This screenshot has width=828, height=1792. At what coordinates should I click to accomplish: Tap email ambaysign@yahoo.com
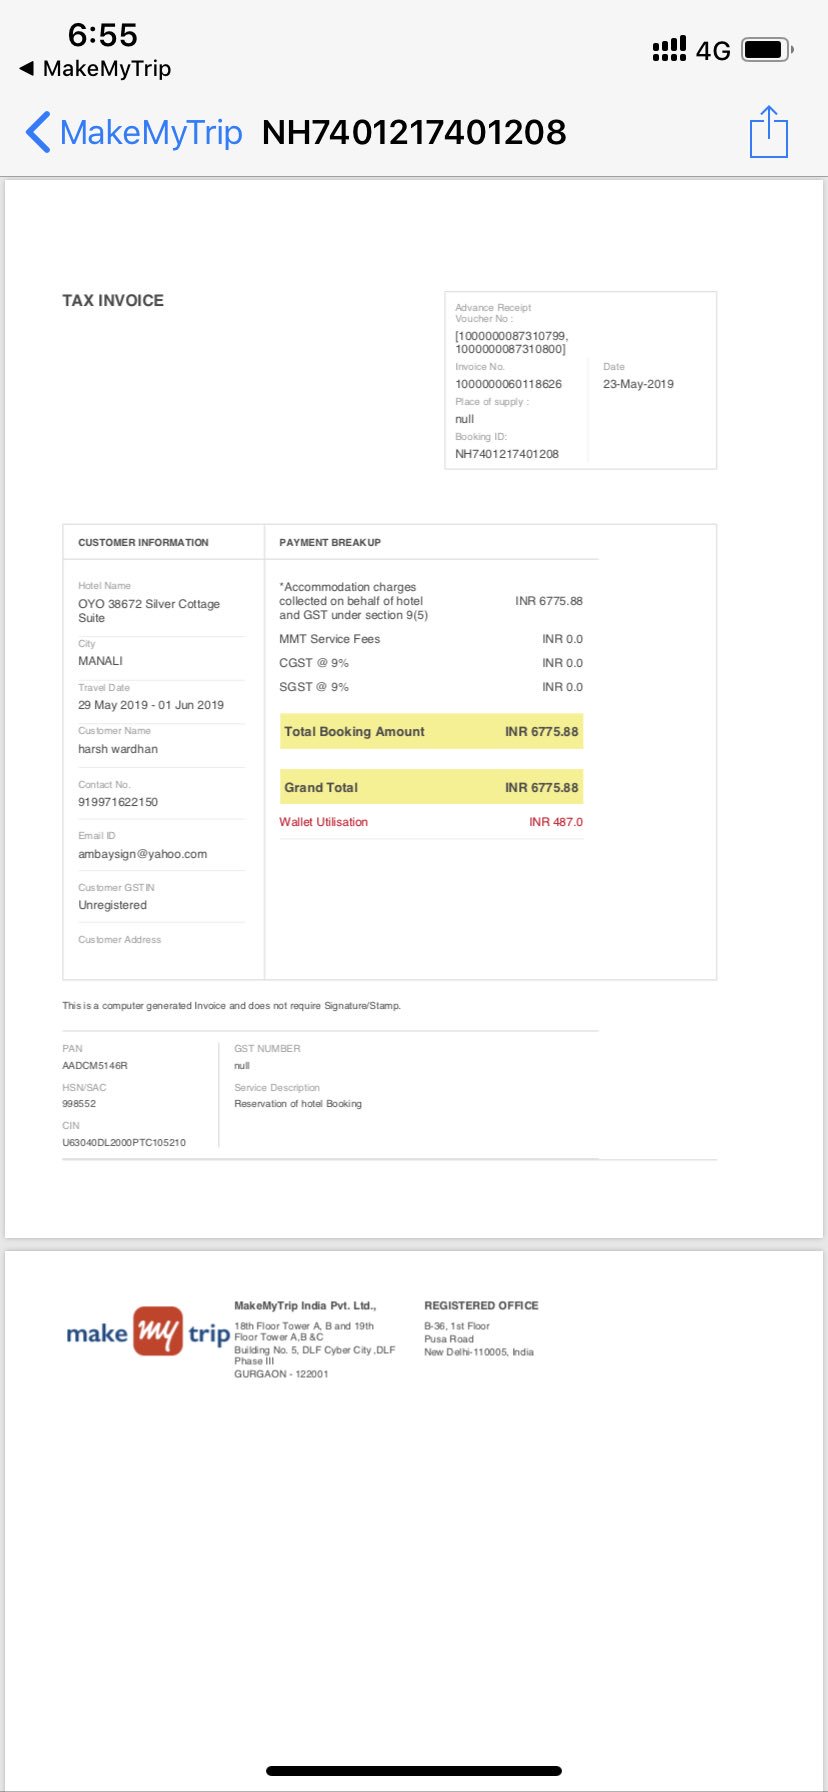[x=143, y=854]
